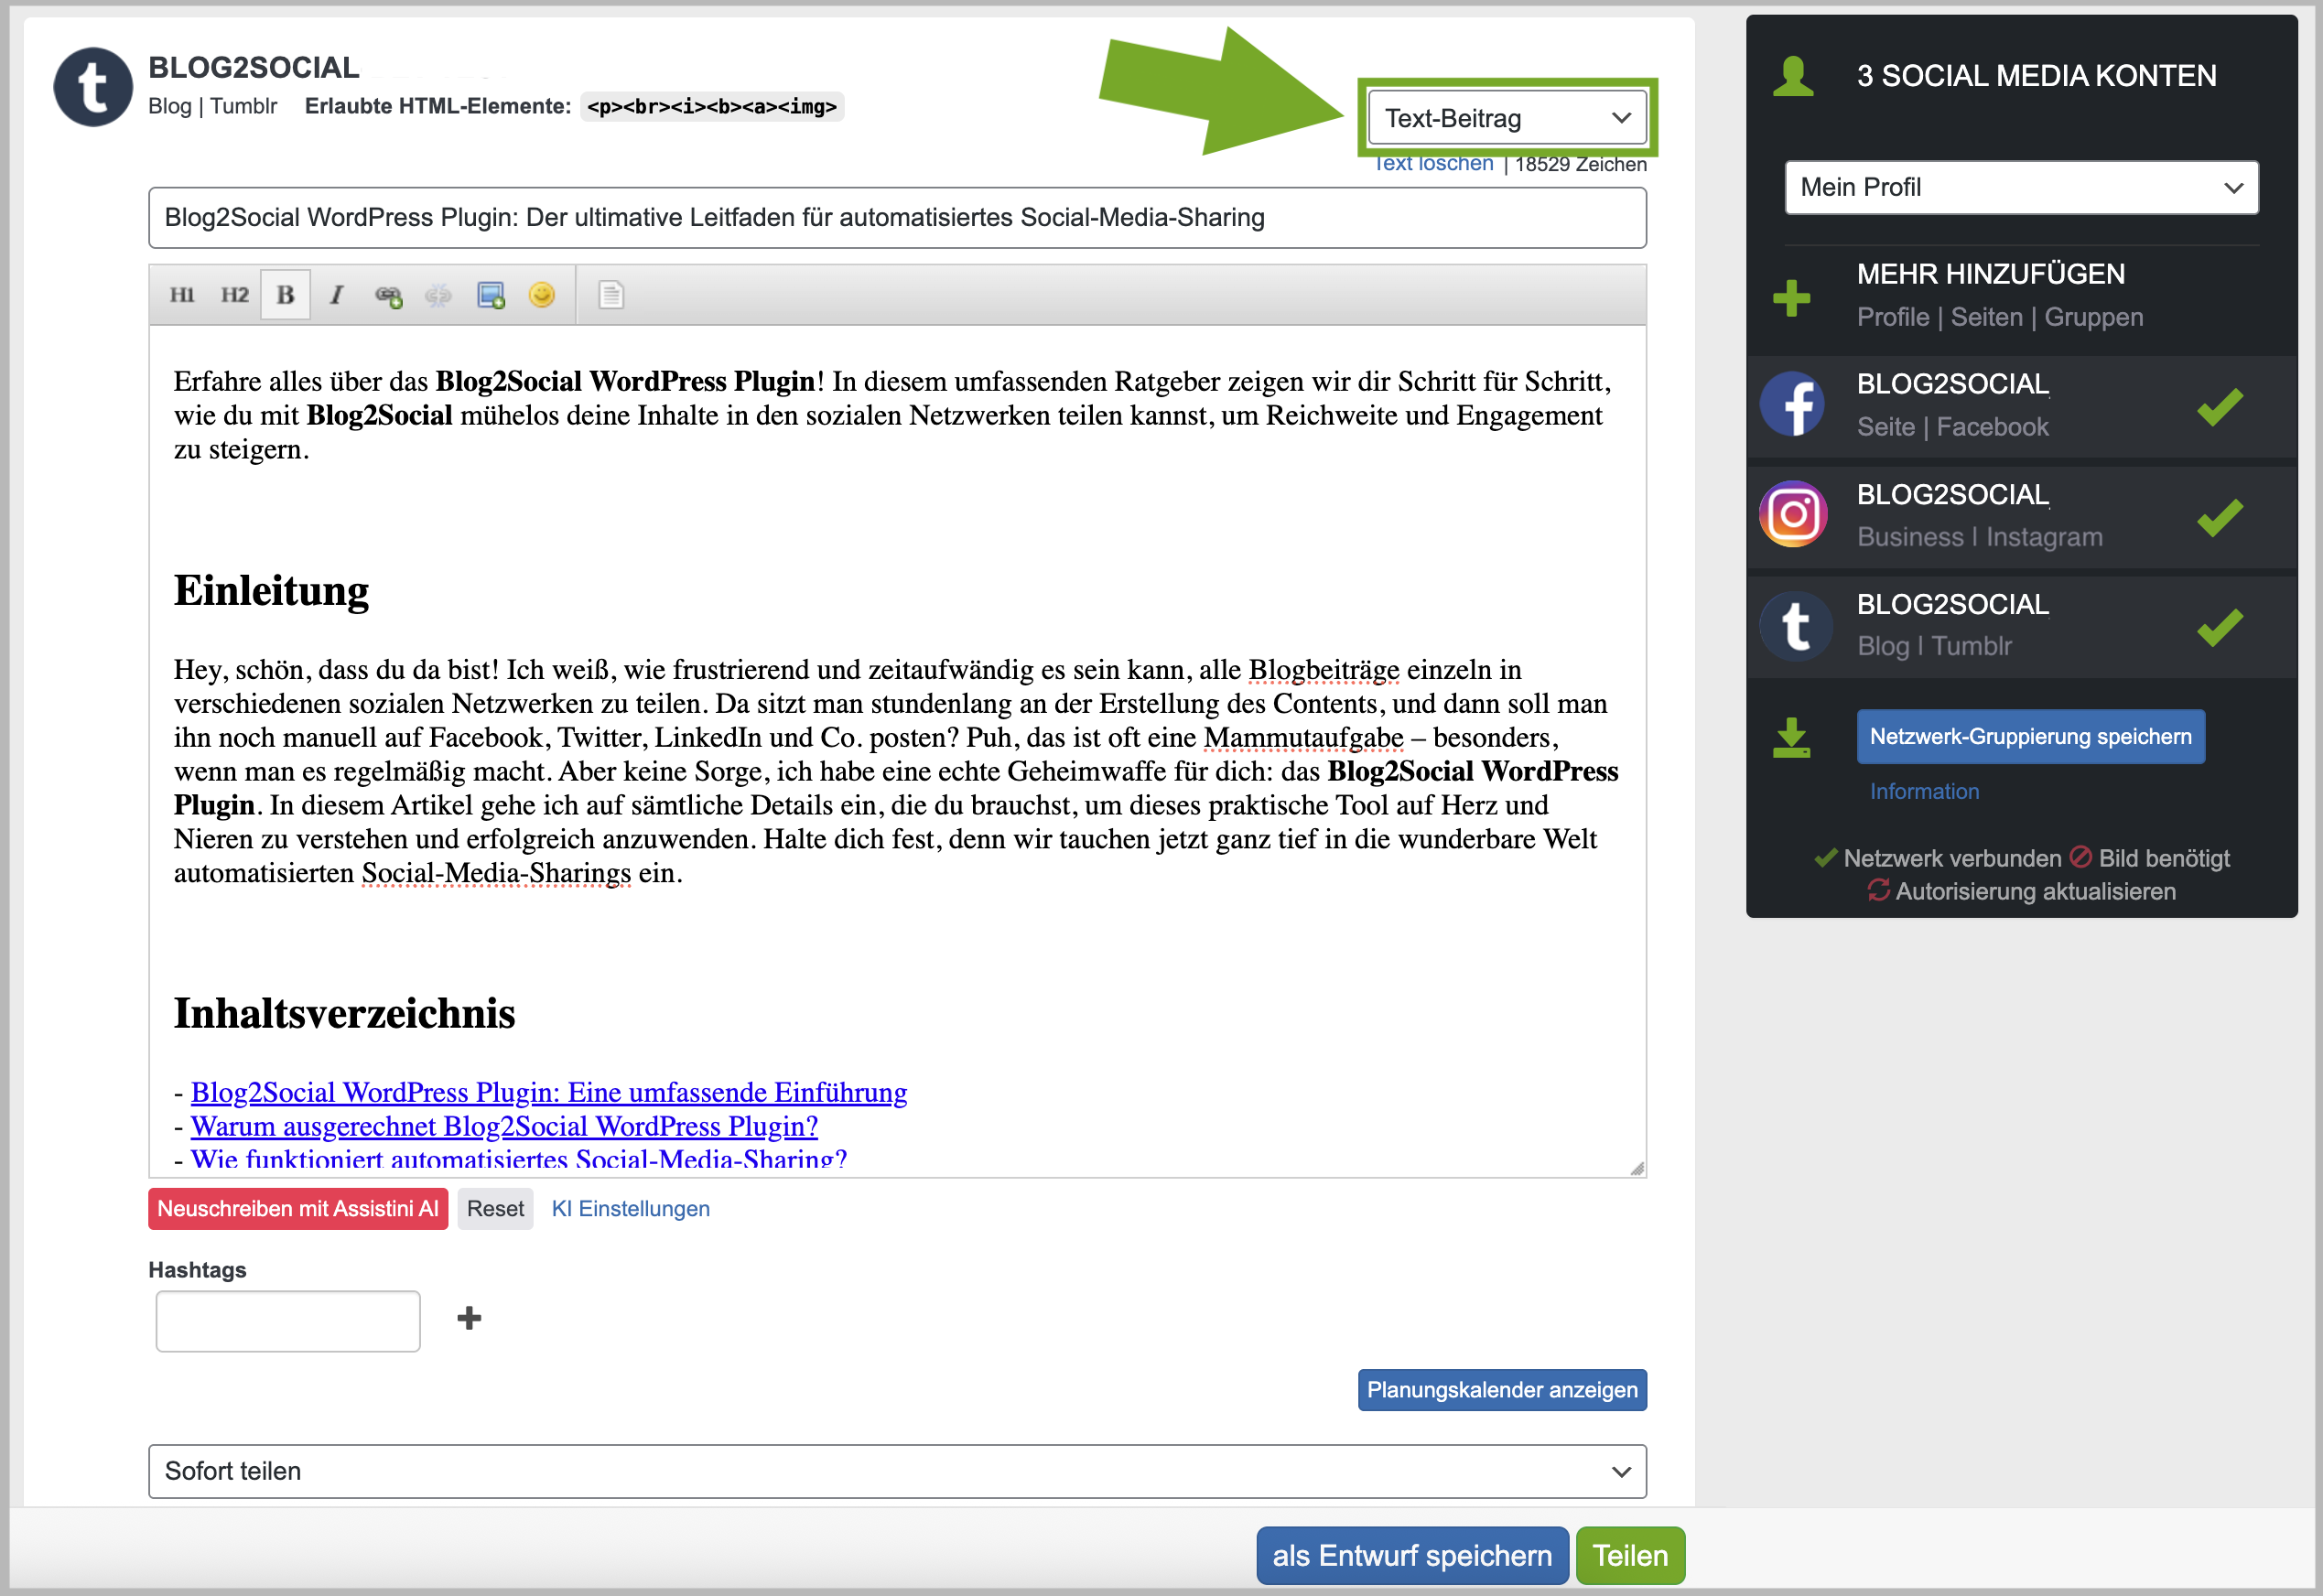This screenshot has height=1596, width=2323.
Task: Click the green Teilen button
Action: [1629, 1555]
